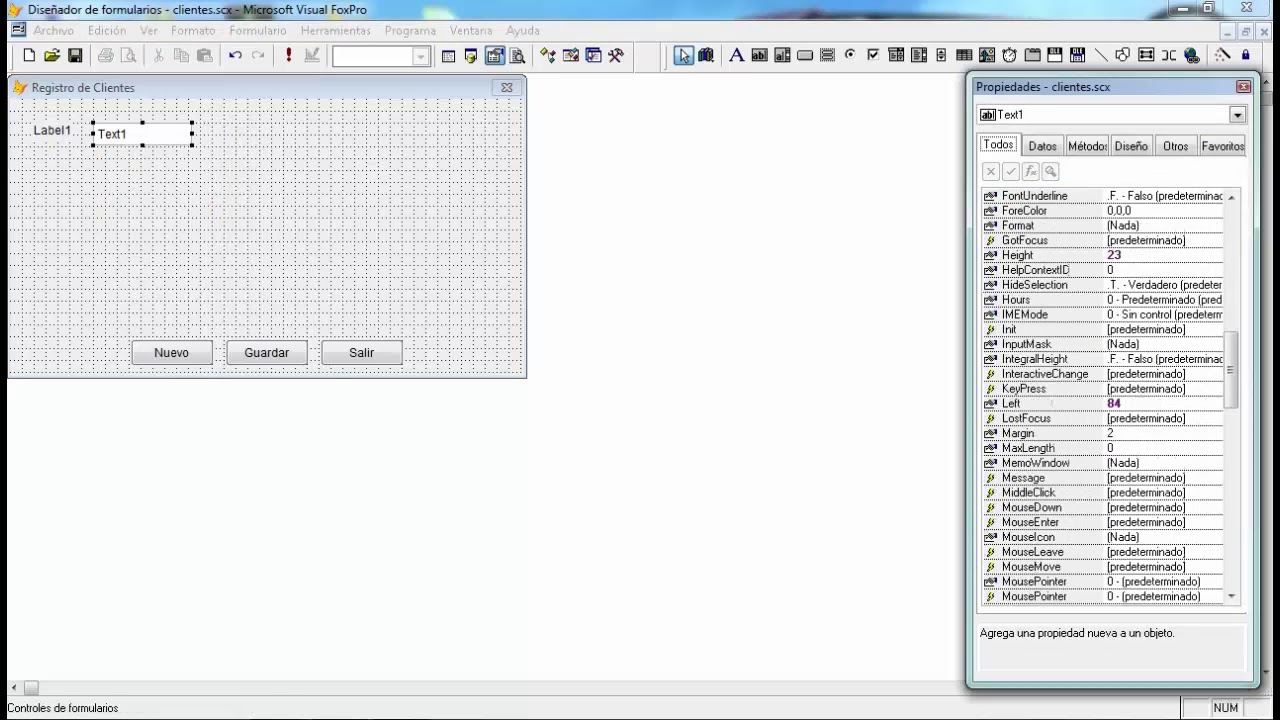The image size is (1280, 720).
Task: Click the Propiedades list scrollbar thumb
Action: [x=1231, y=370]
